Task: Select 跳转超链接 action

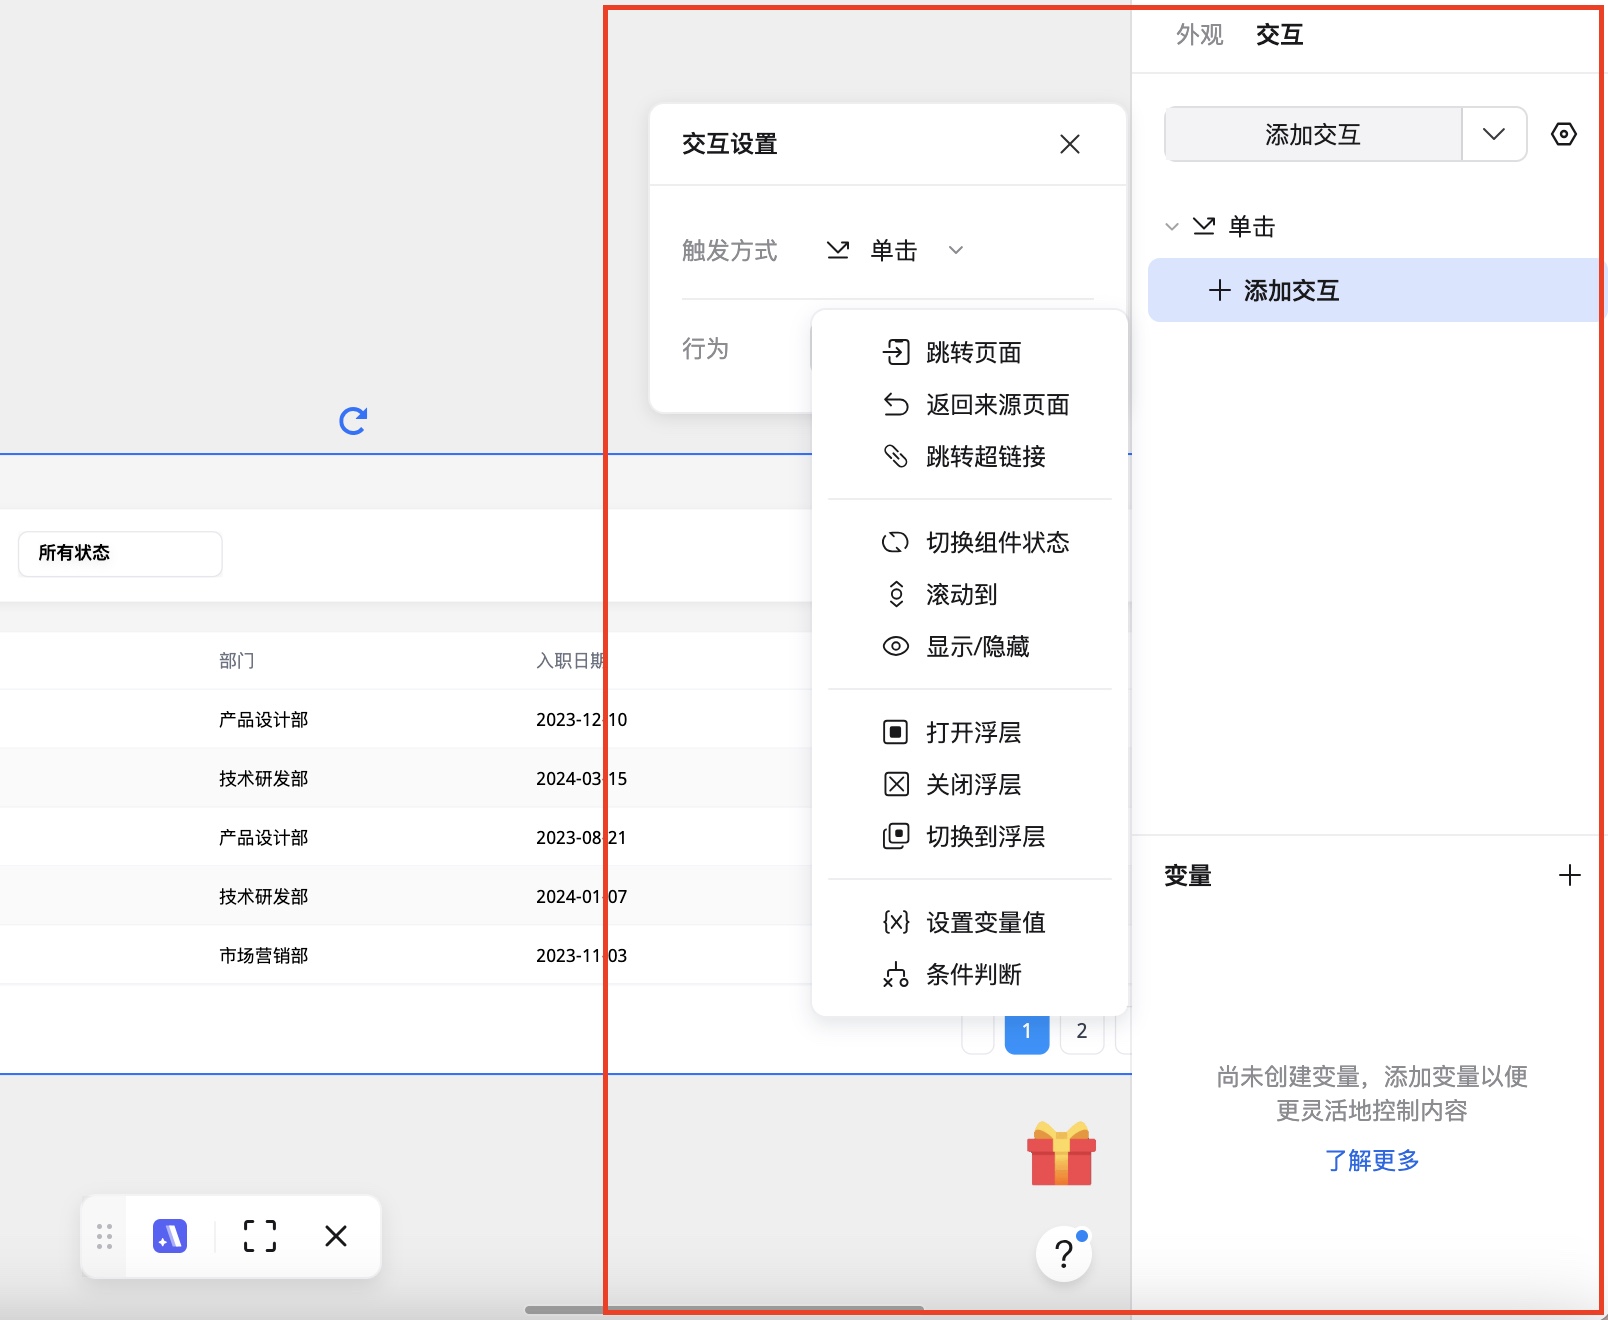Action: pos(970,456)
